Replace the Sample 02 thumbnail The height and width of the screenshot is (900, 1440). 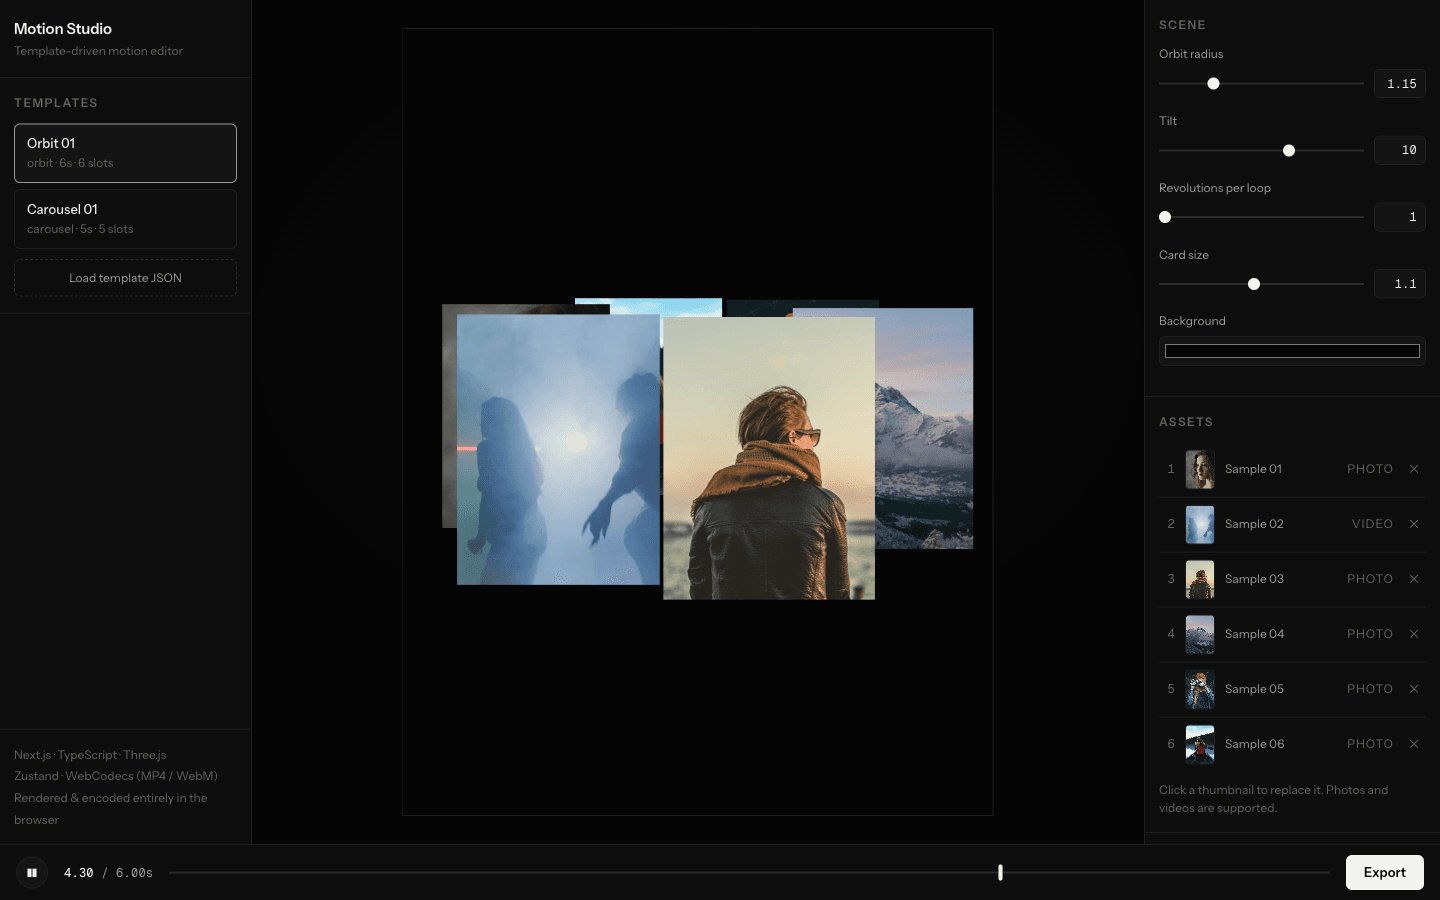point(1200,524)
